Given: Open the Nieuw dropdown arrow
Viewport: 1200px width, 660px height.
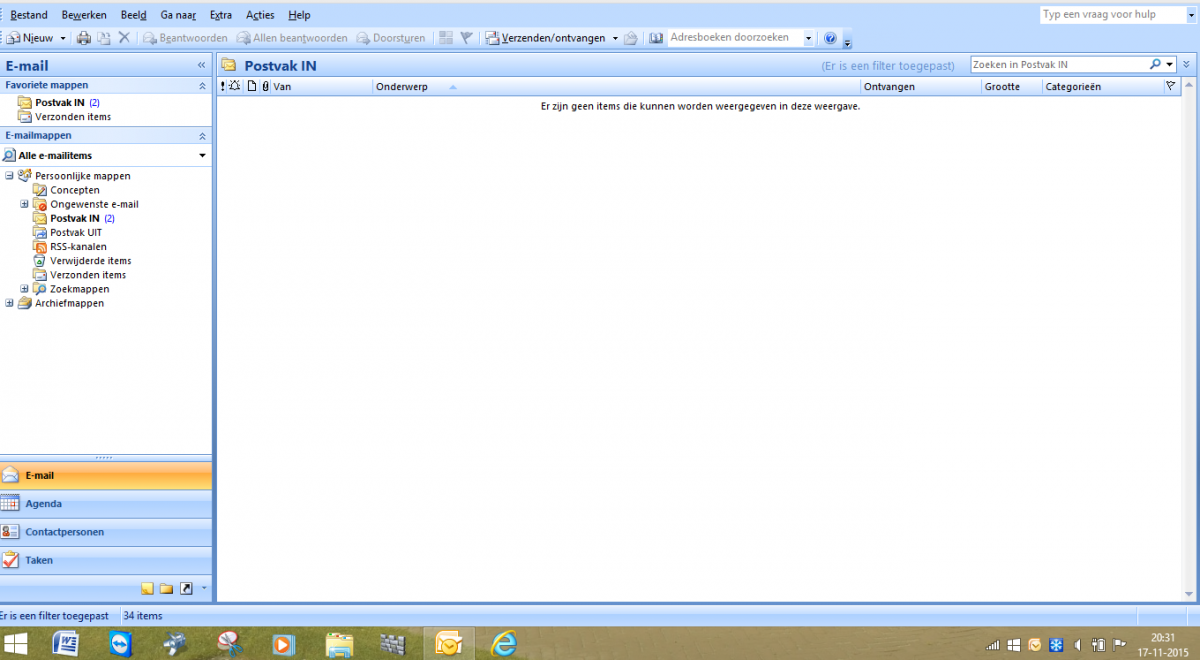Looking at the screenshot, I should pos(63,38).
